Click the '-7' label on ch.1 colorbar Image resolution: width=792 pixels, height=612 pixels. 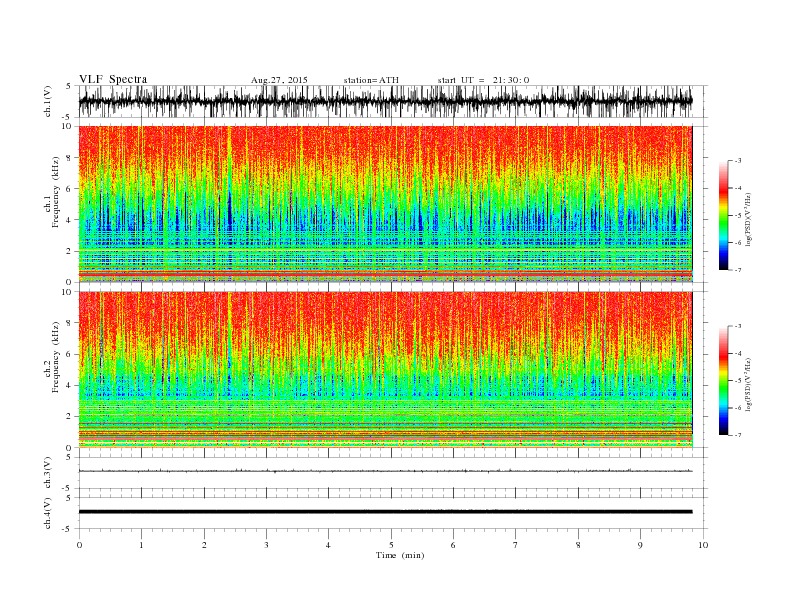[x=738, y=270]
